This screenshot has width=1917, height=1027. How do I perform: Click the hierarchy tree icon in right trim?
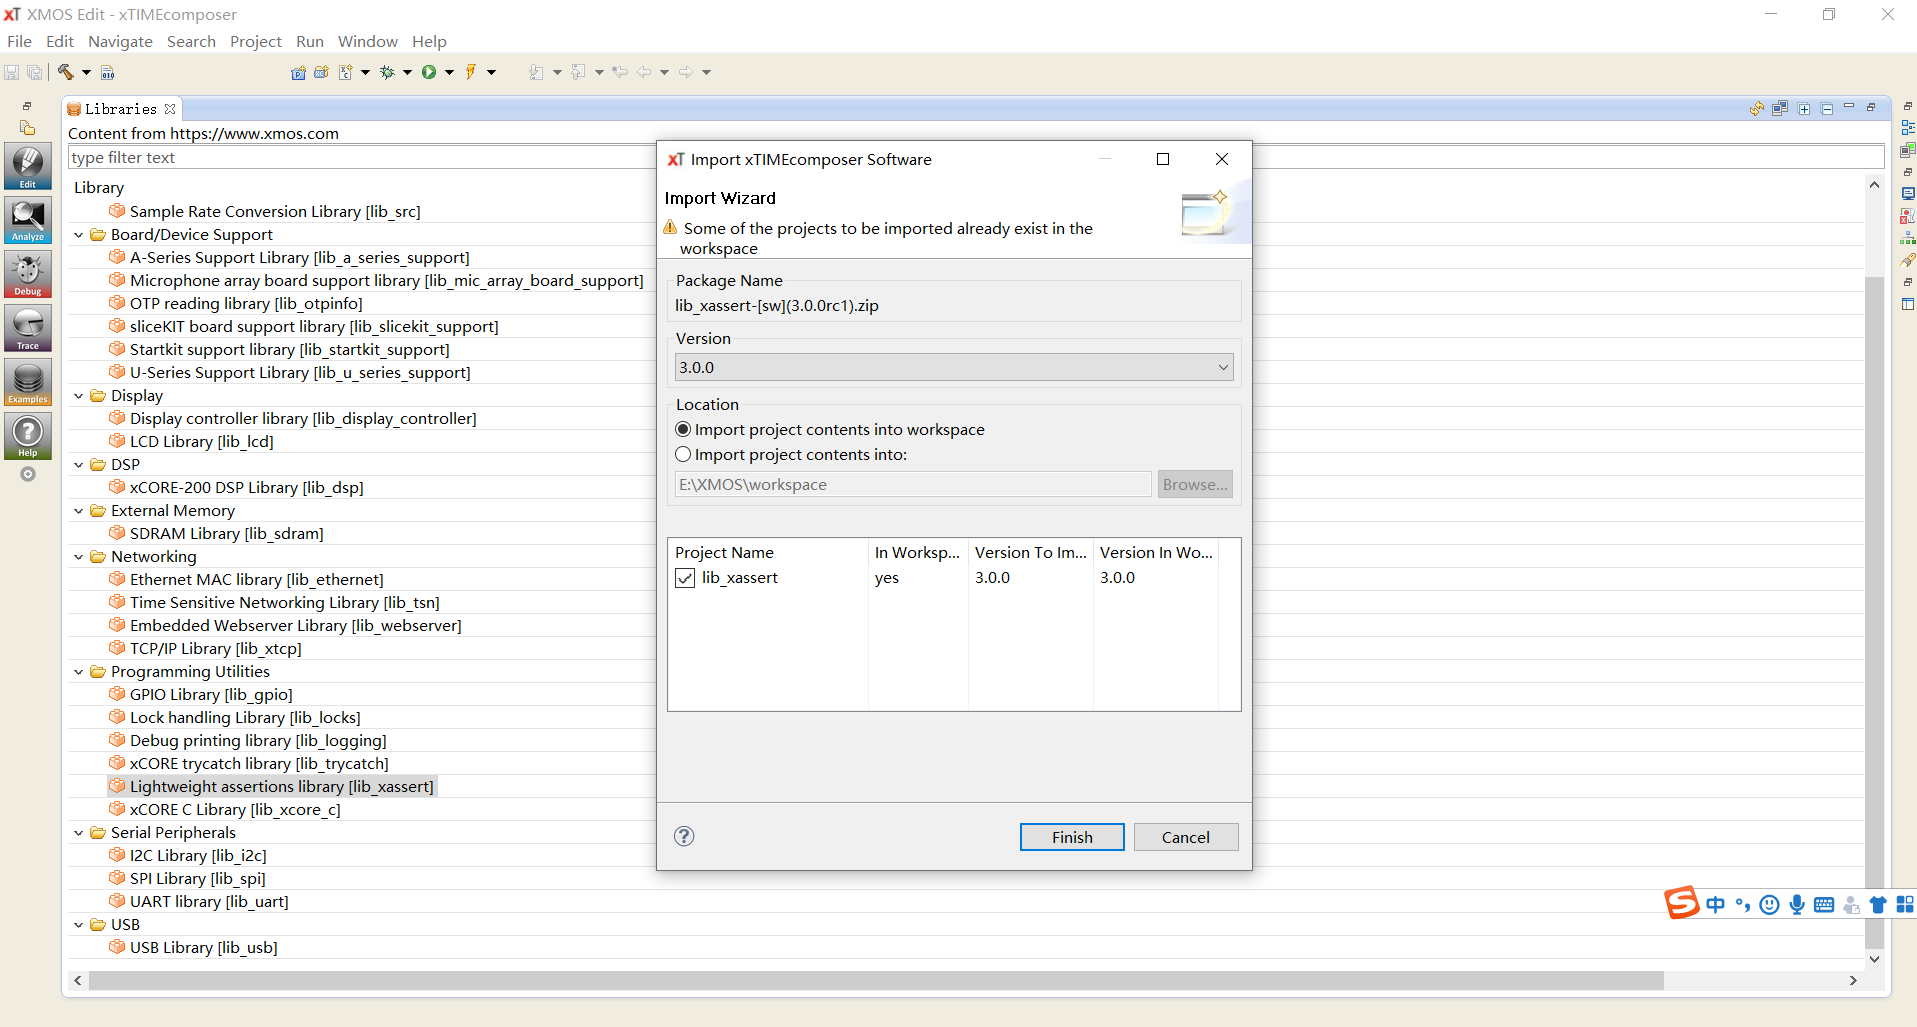click(x=1908, y=238)
